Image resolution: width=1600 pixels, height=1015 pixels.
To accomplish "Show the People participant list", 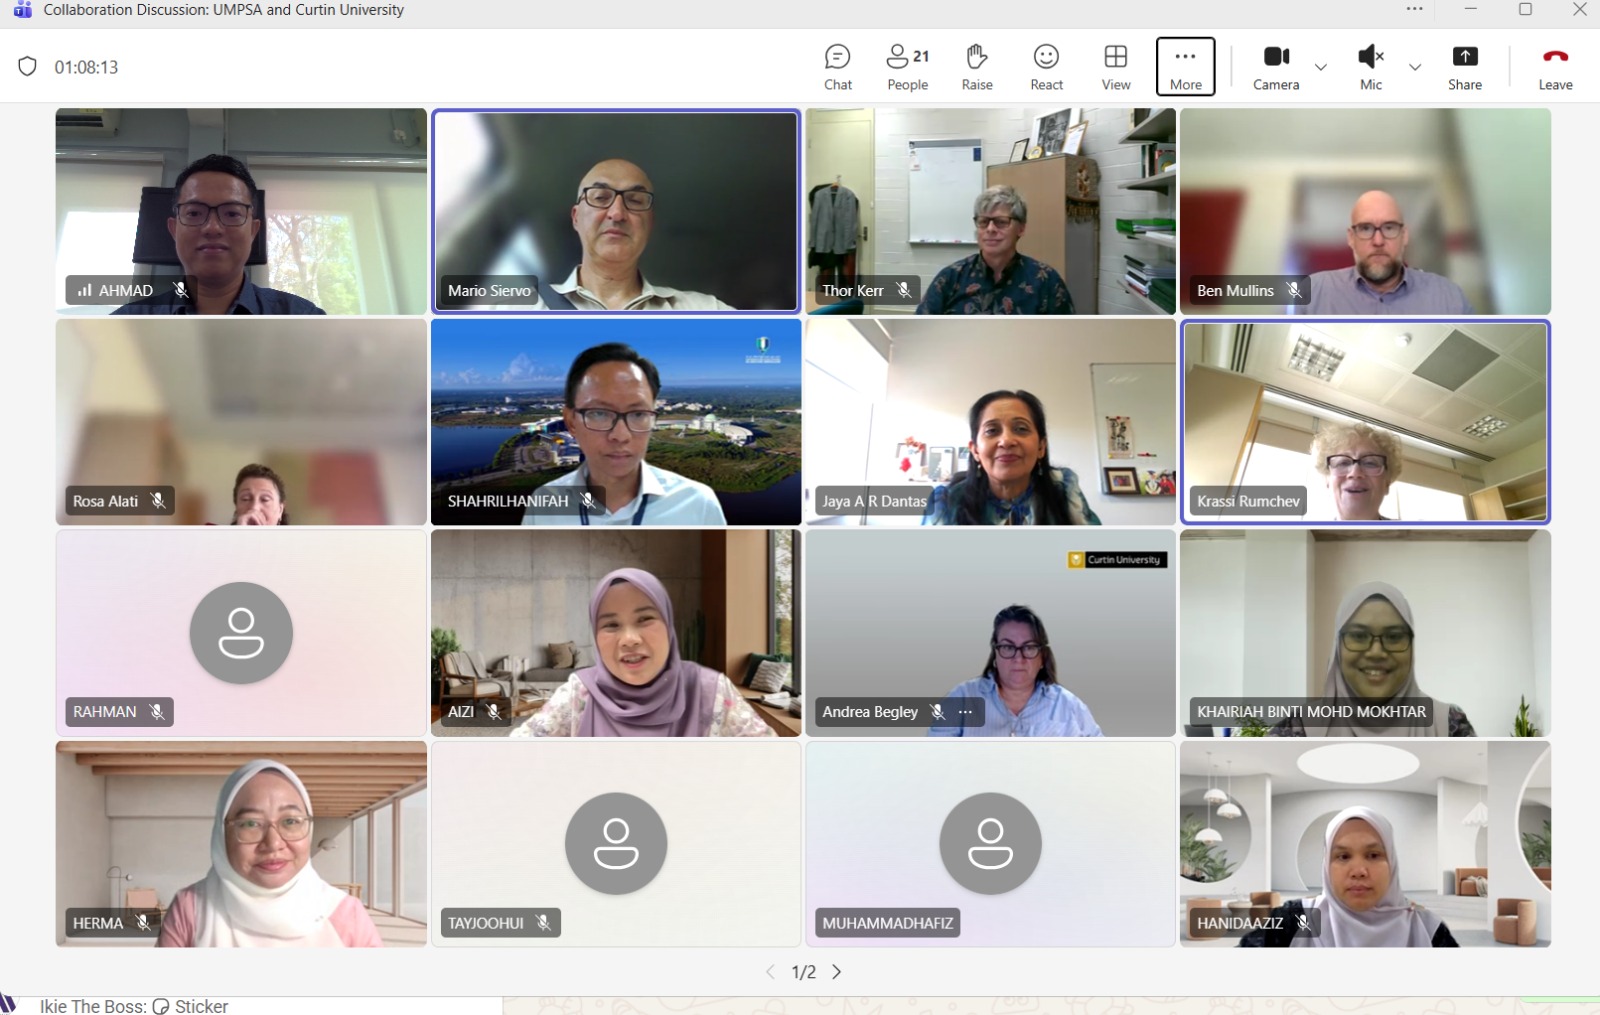I will click(907, 67).
